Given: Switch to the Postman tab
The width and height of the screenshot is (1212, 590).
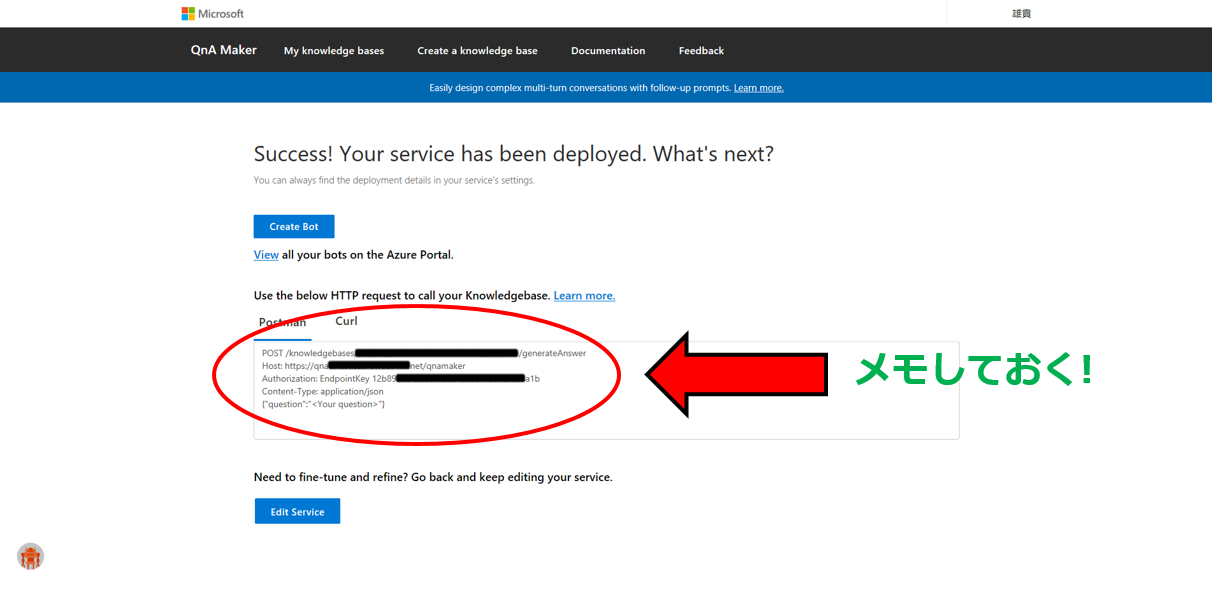Looking at the screenshot, I should pos(283,322).
